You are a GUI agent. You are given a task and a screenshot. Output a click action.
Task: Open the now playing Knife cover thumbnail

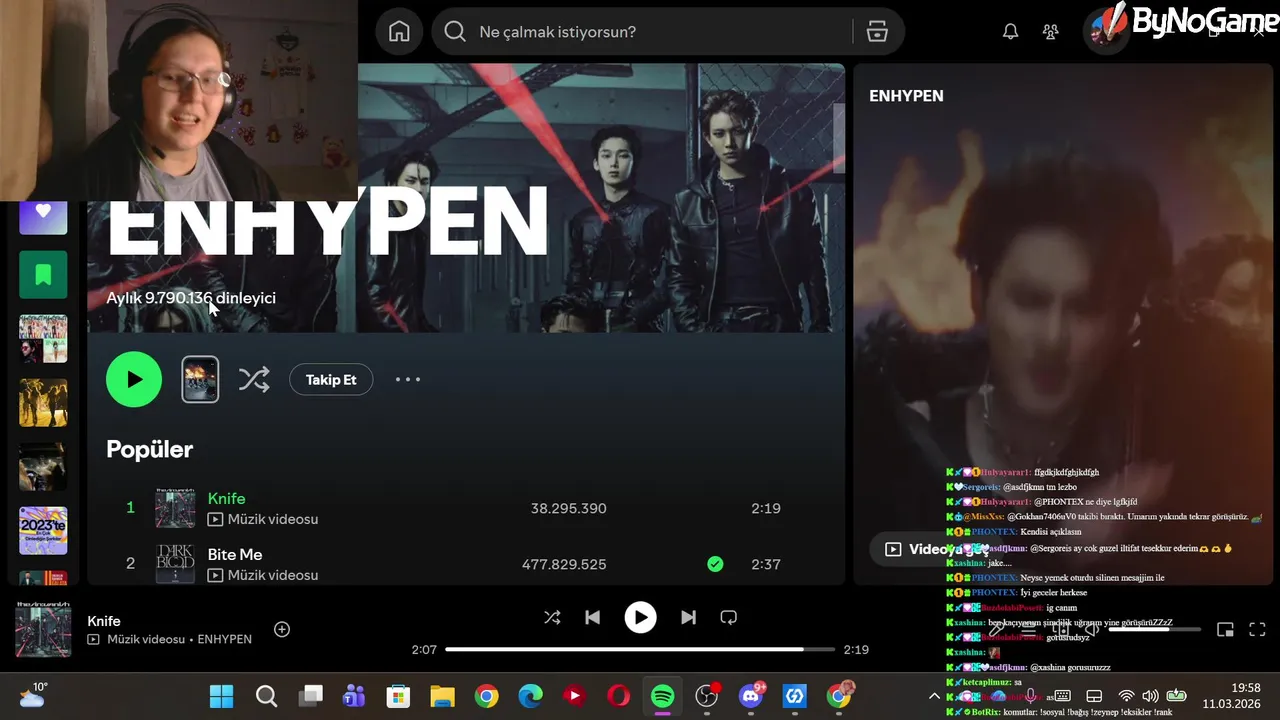click(43, 629)
